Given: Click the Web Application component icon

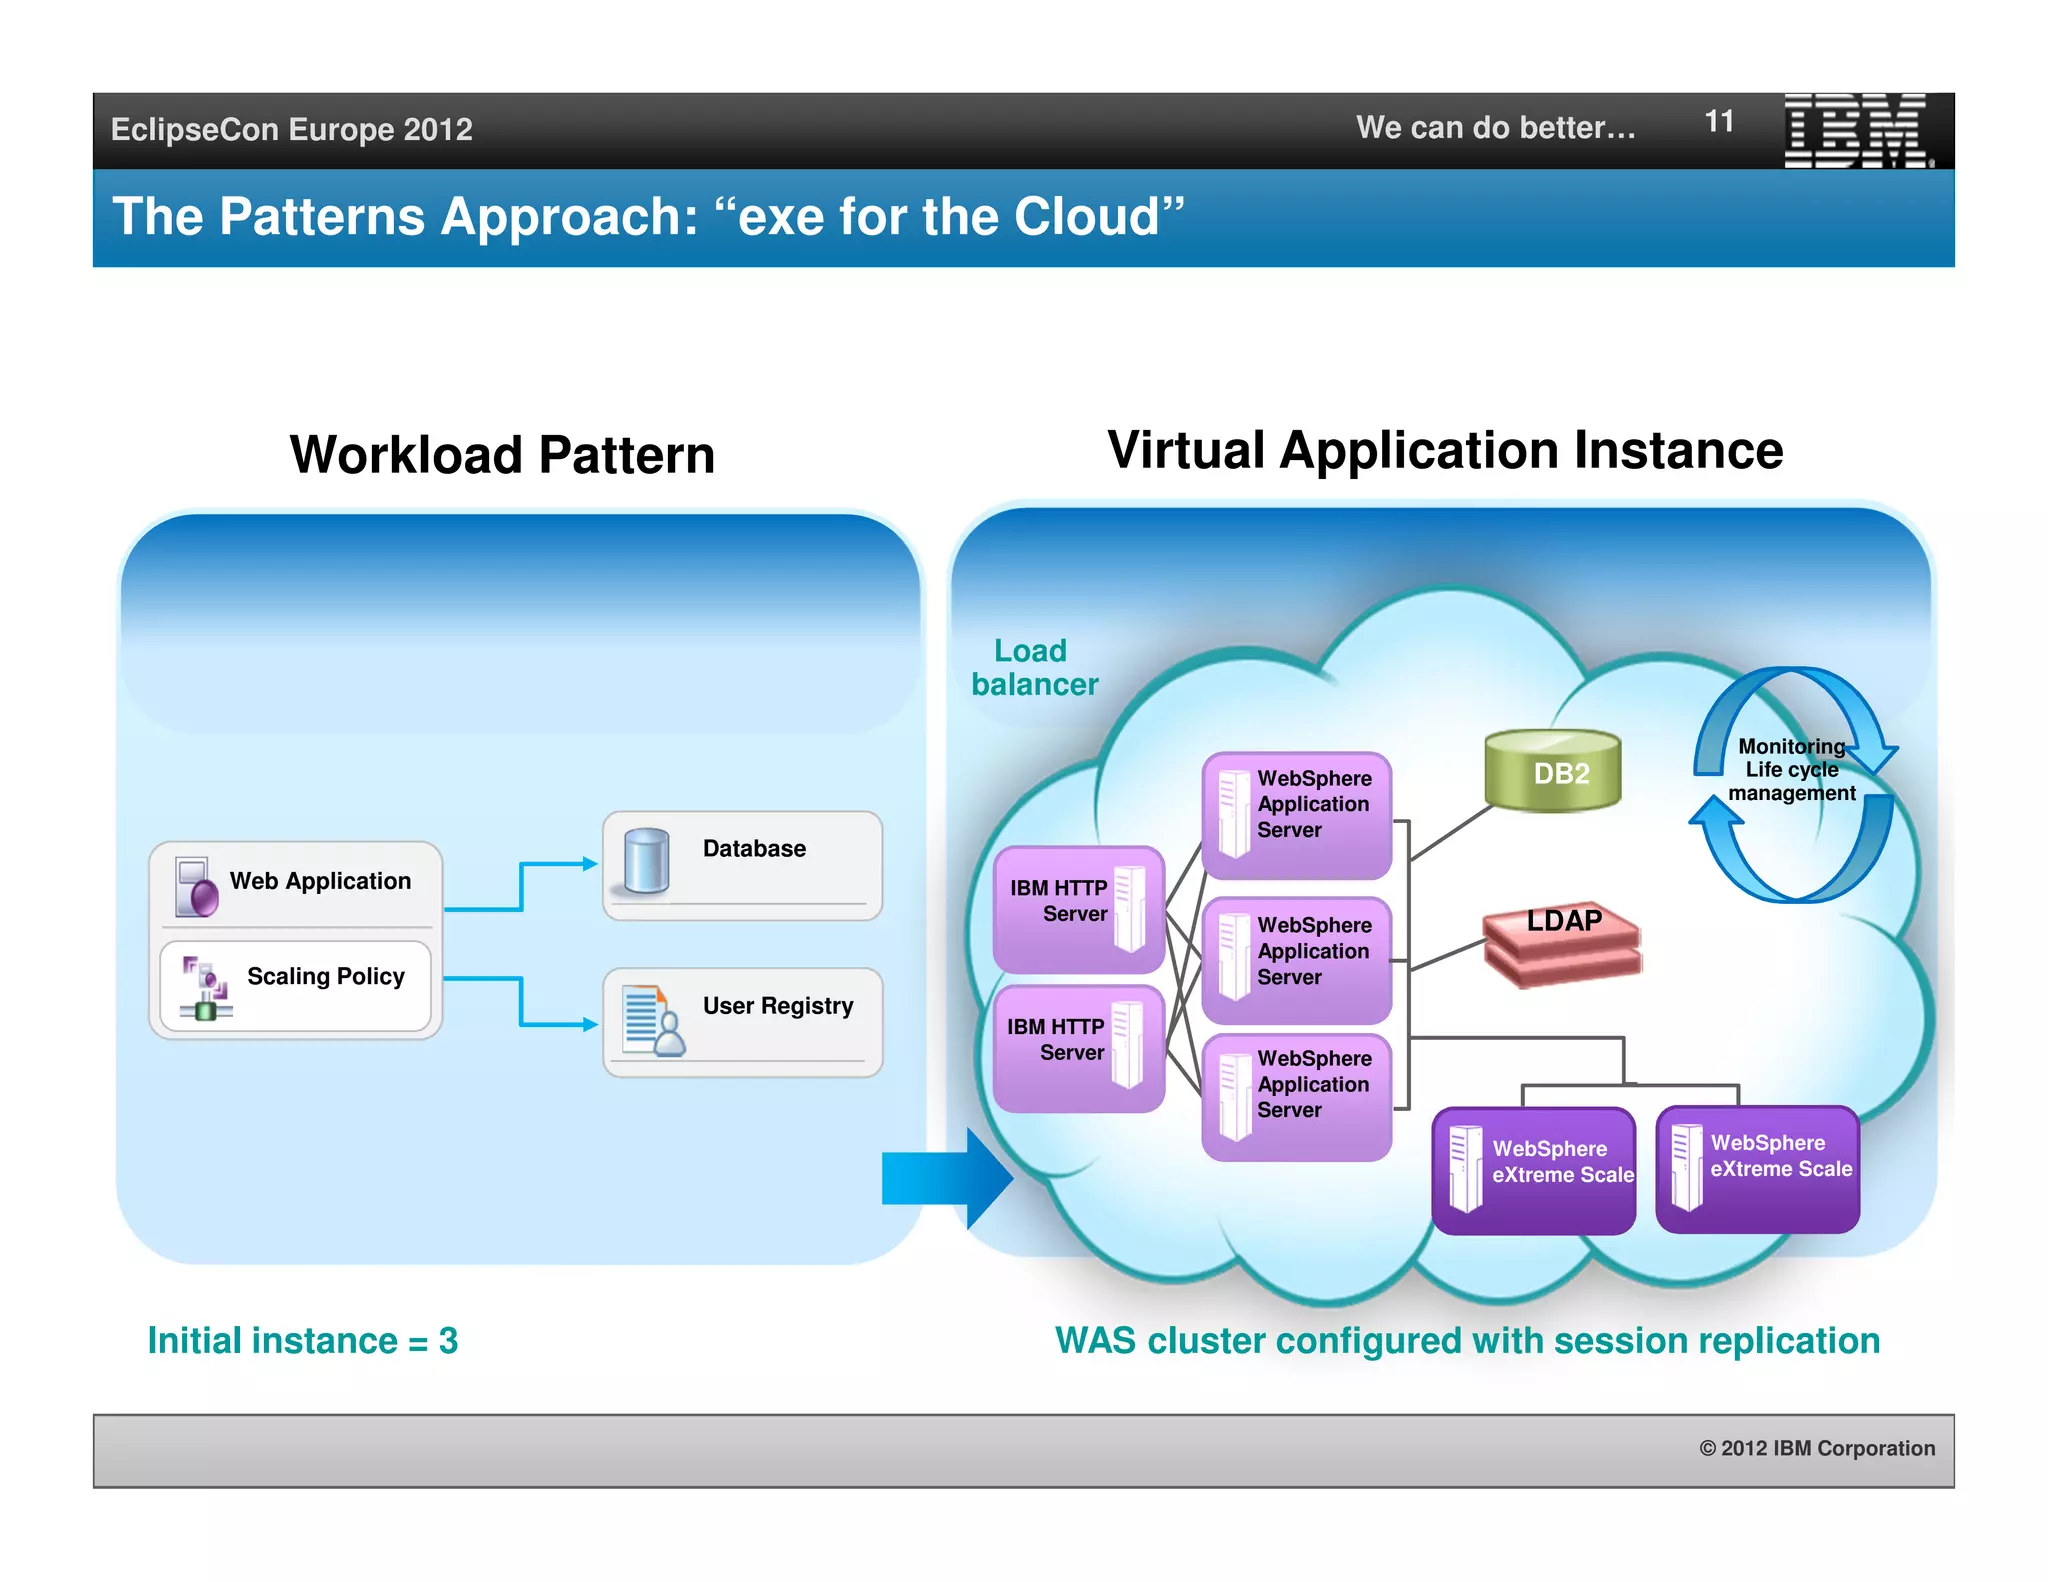Looking at the screenshot, I should pyautogui.click(x=196, y=886).
